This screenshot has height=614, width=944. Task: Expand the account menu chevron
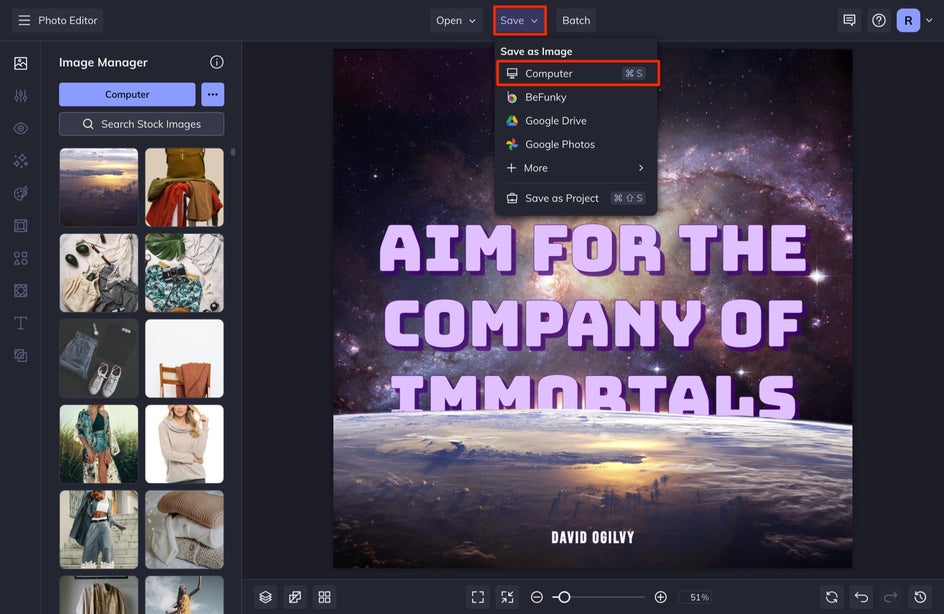929,20
